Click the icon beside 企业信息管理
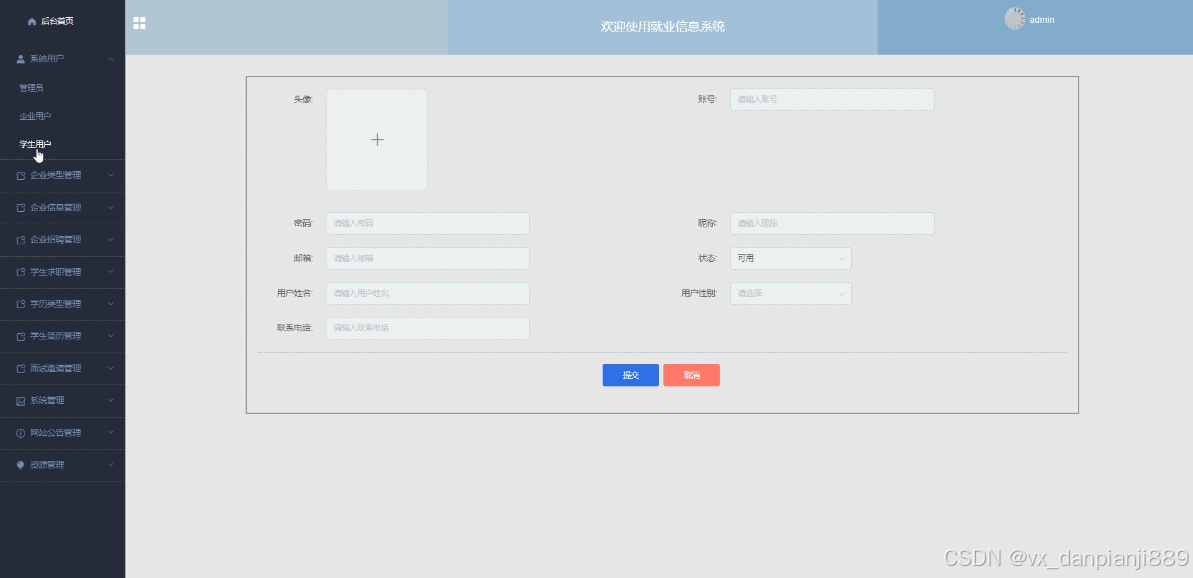This screenshot has height=578, width=1193. coord(21,208)
